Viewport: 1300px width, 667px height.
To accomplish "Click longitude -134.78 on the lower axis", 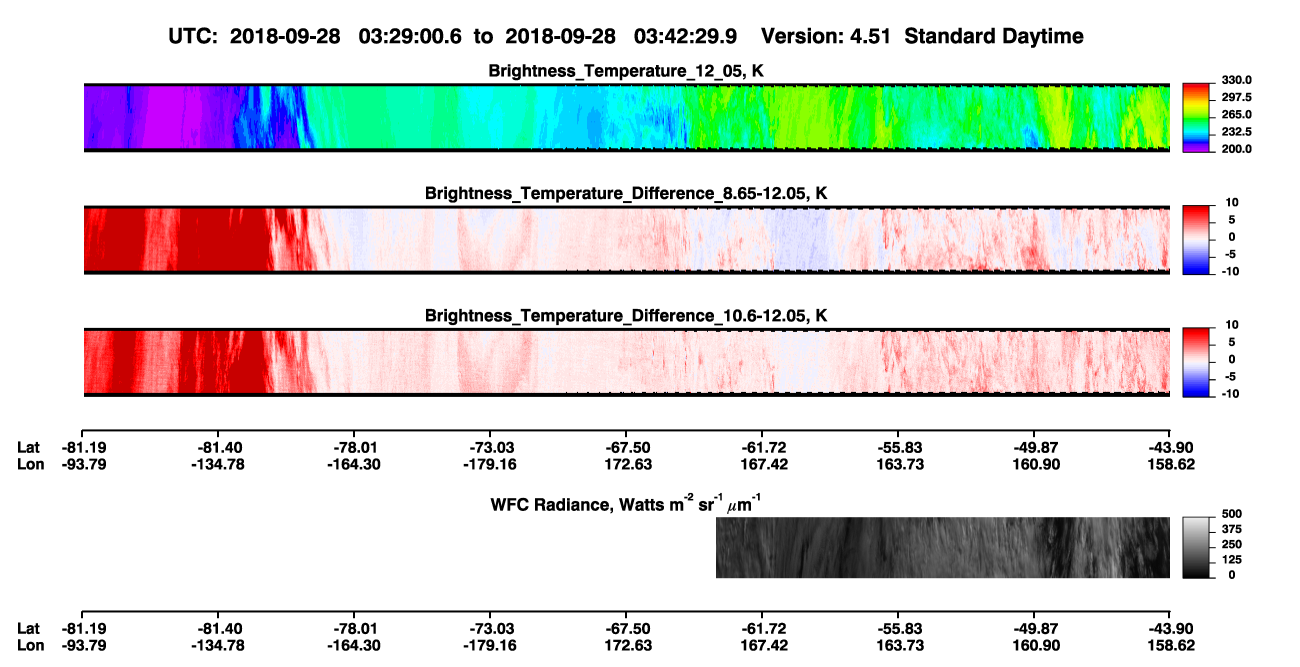I will 218,644.
